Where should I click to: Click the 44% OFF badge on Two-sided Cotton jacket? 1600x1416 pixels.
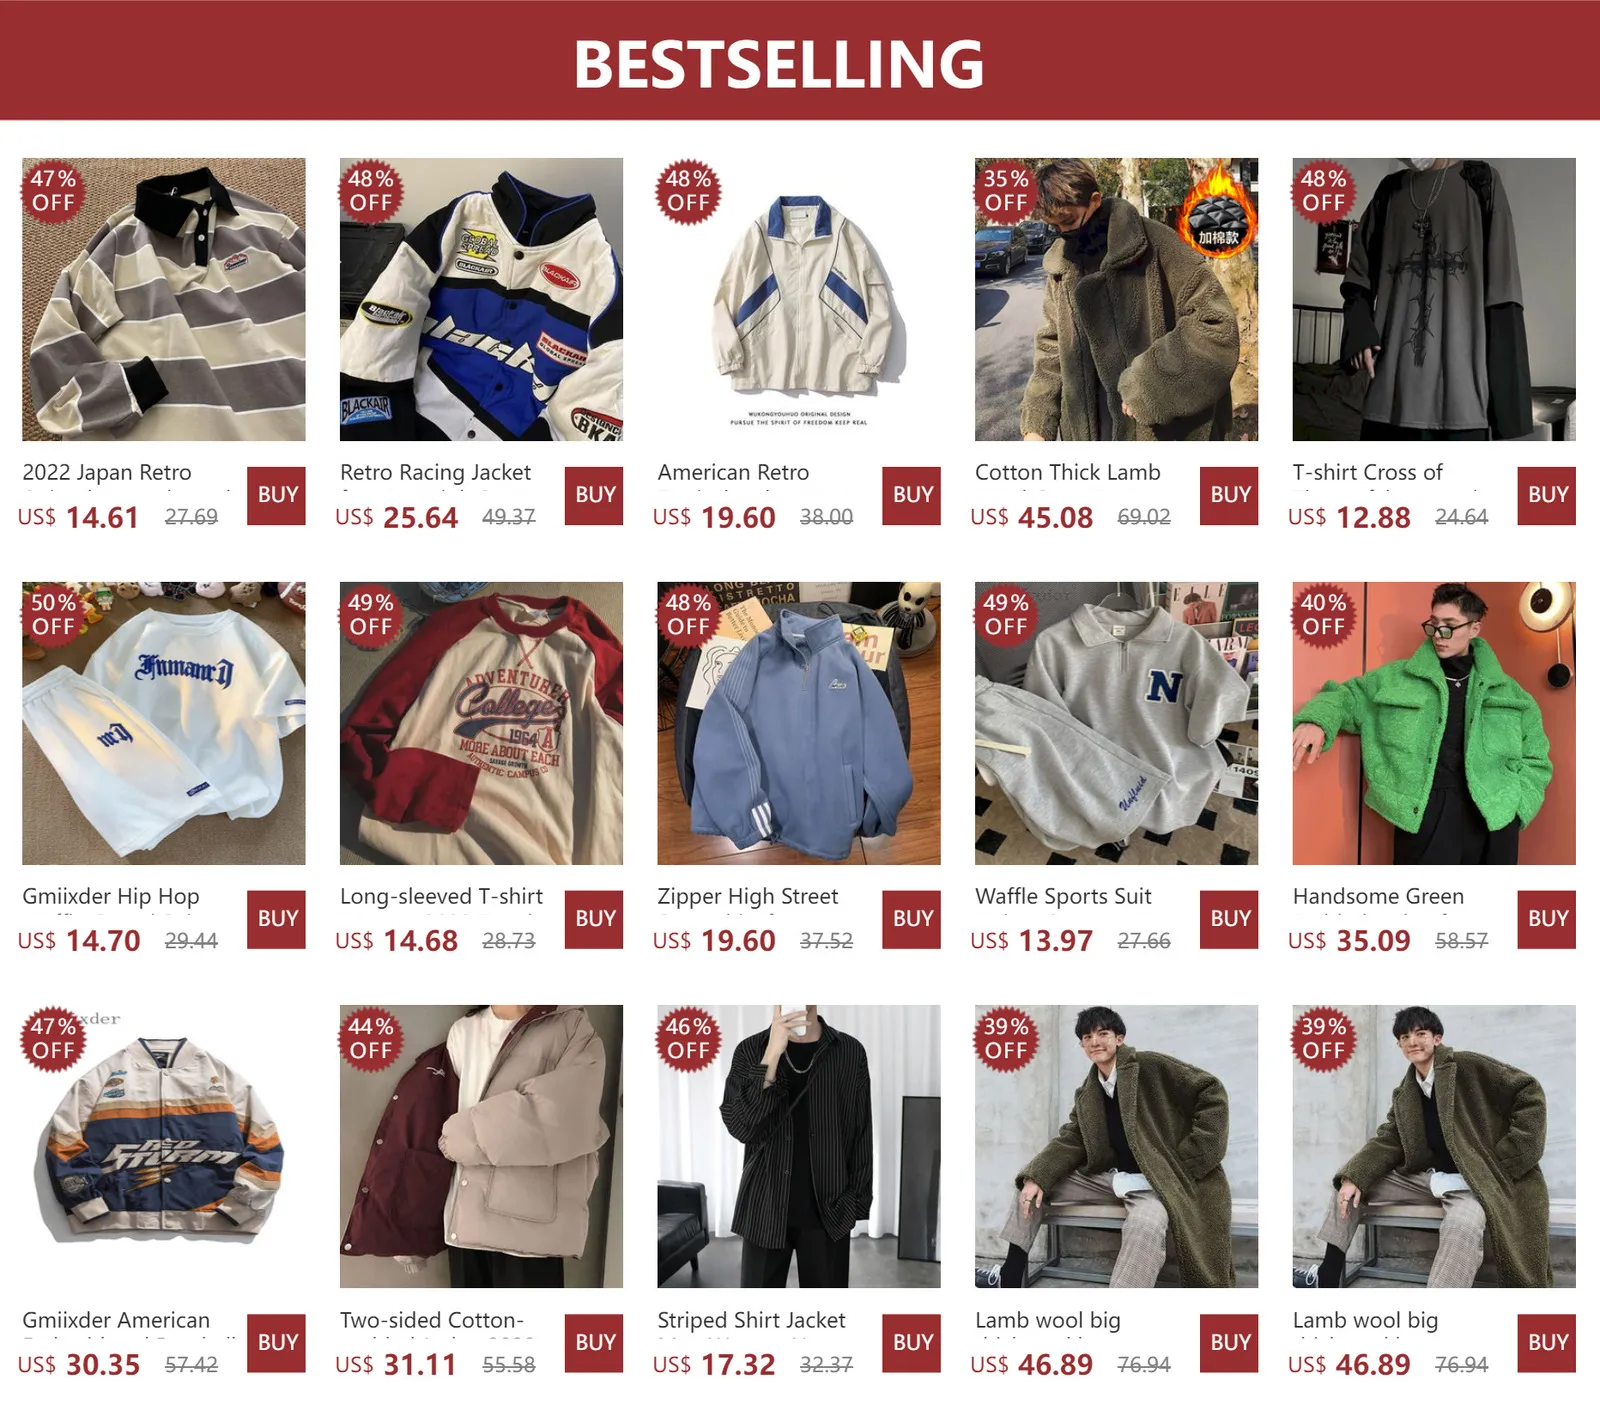(x=371, y=1038)
